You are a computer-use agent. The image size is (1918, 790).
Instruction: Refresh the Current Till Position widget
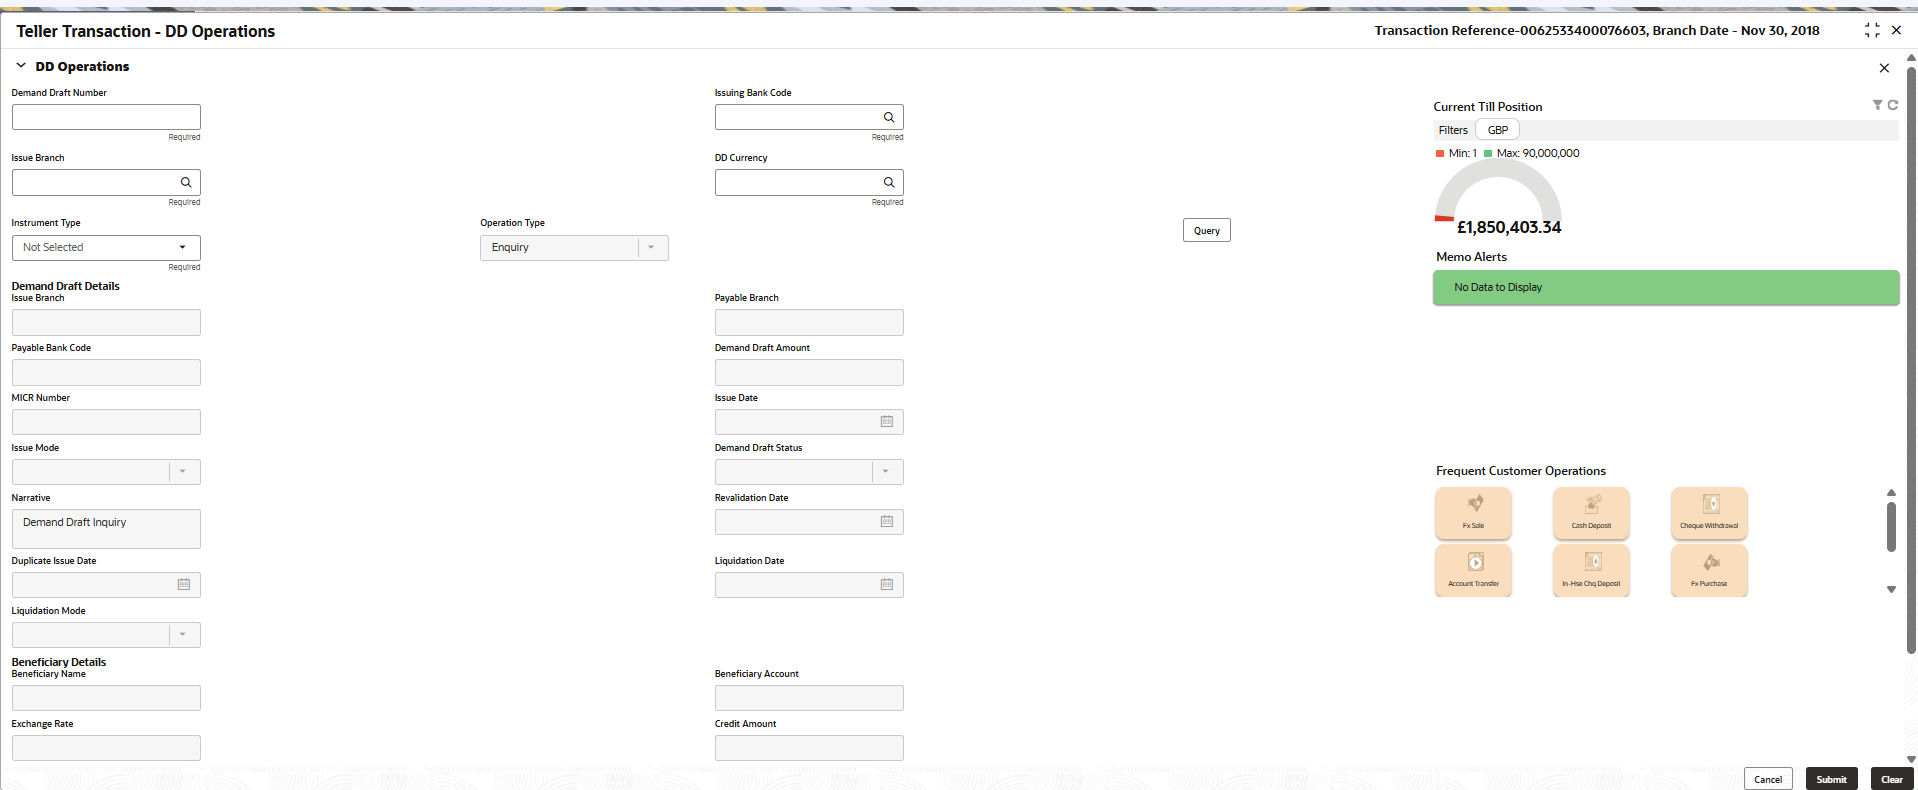tap(1892, 105)
